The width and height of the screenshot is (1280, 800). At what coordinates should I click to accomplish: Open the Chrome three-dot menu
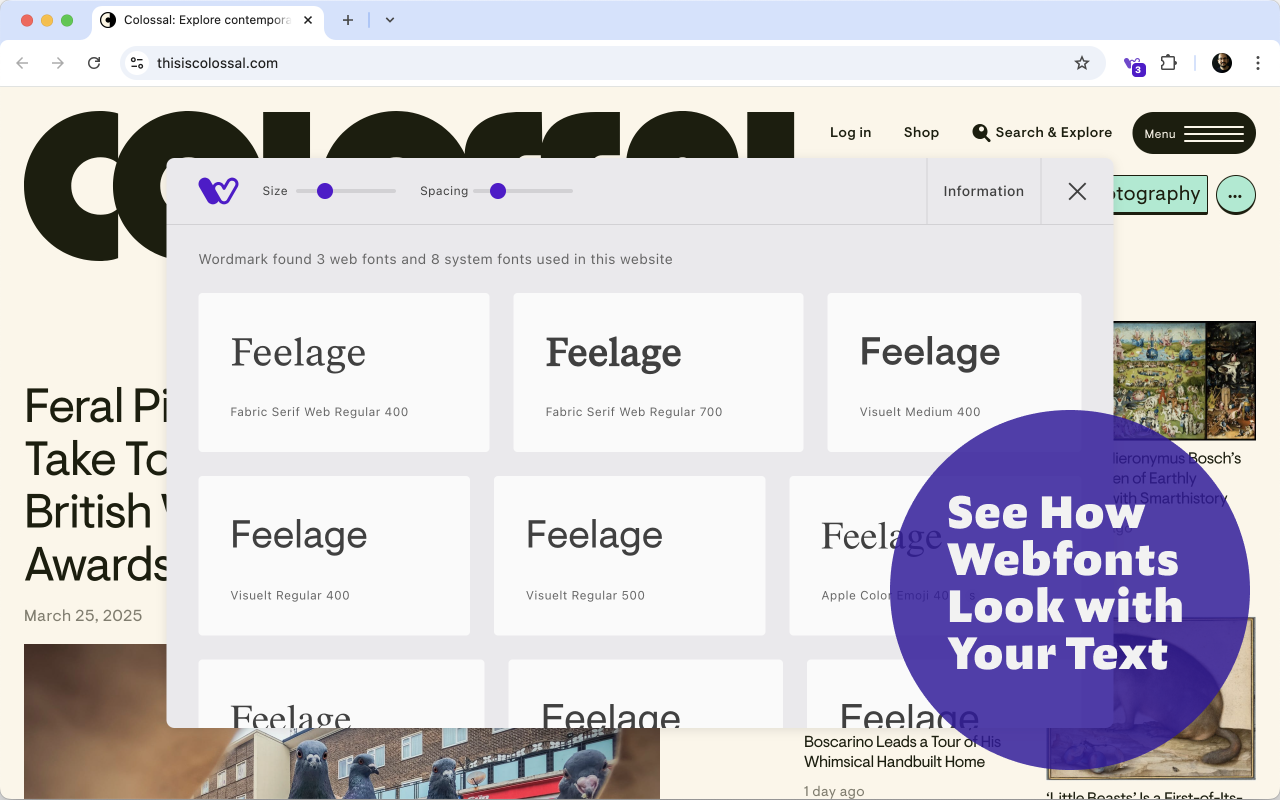point(1258,62)
